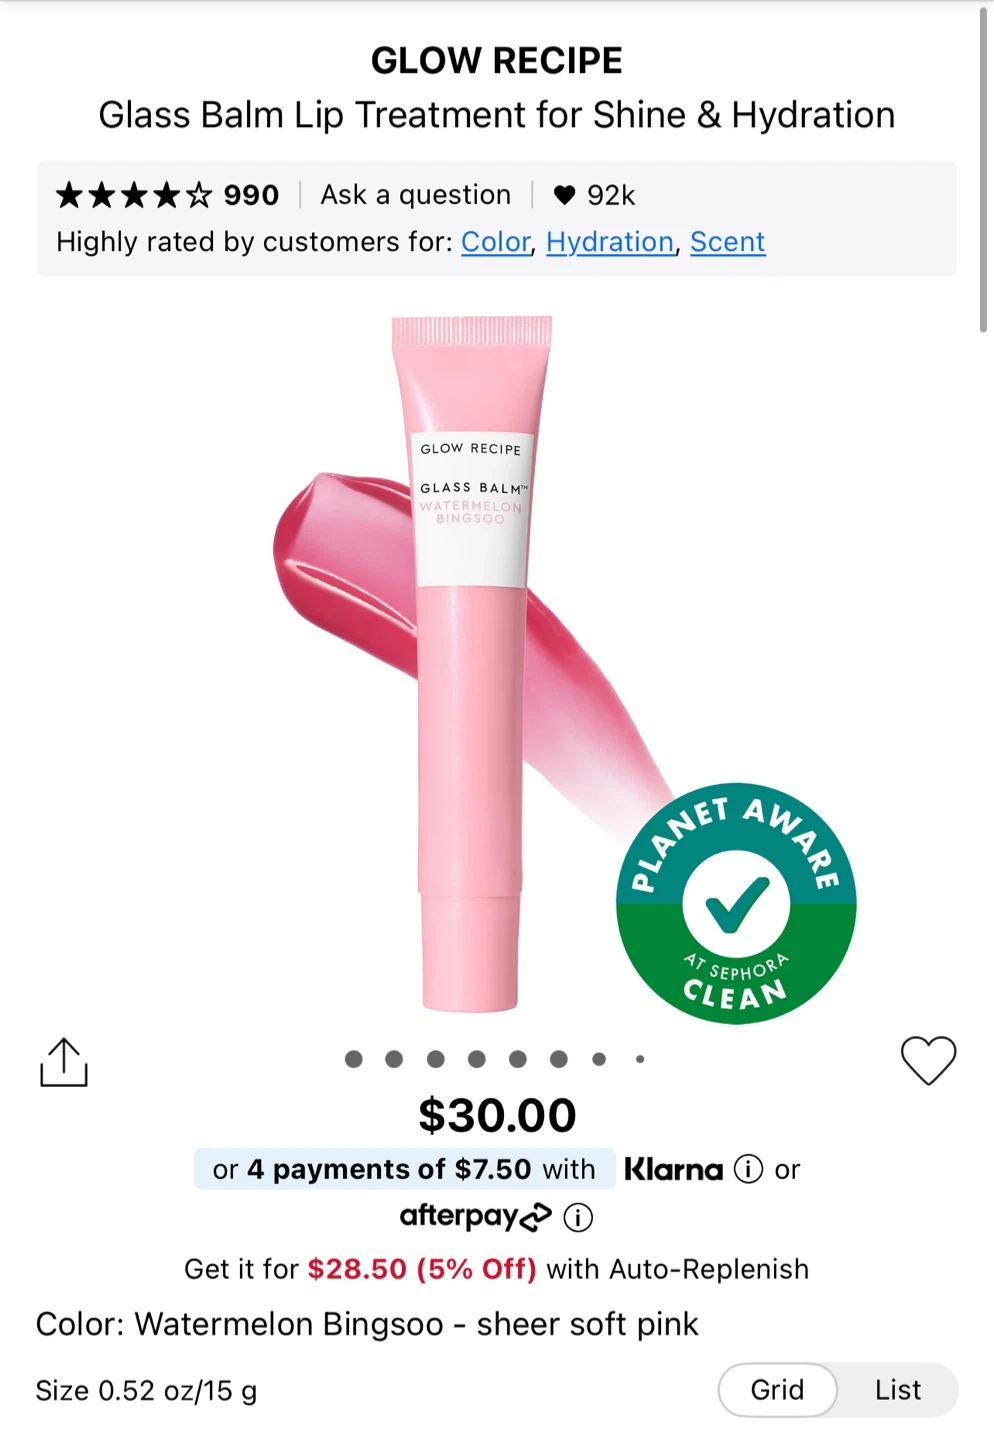This screenshot has width=994, height=1440.
Task: Open the Hydration reviews link
Action: click(609, 242)
